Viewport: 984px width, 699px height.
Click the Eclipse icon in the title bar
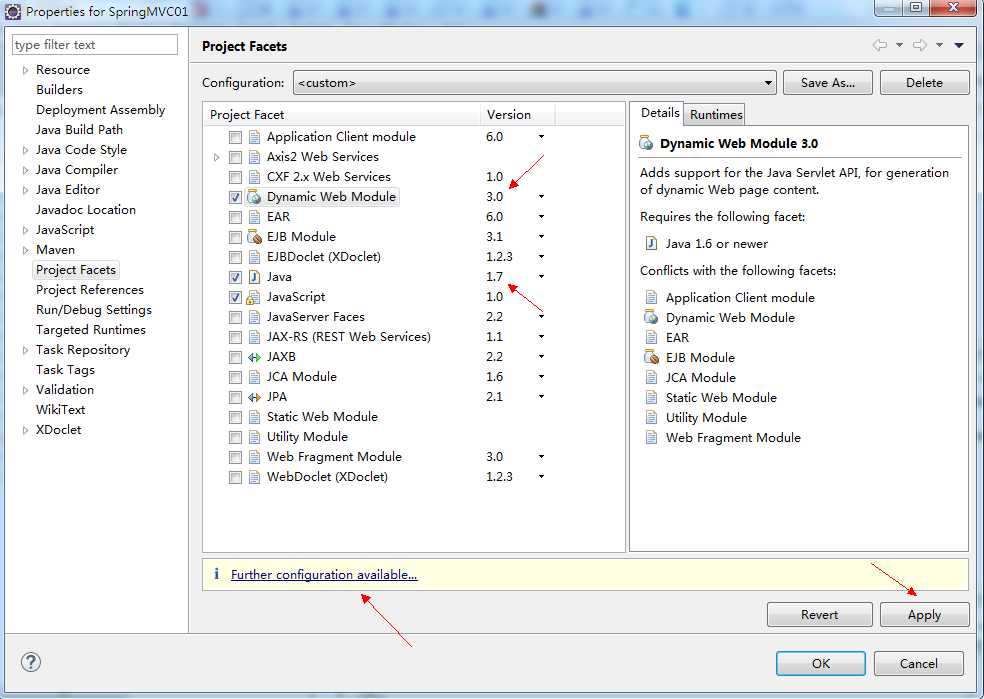tap(13, 11)
